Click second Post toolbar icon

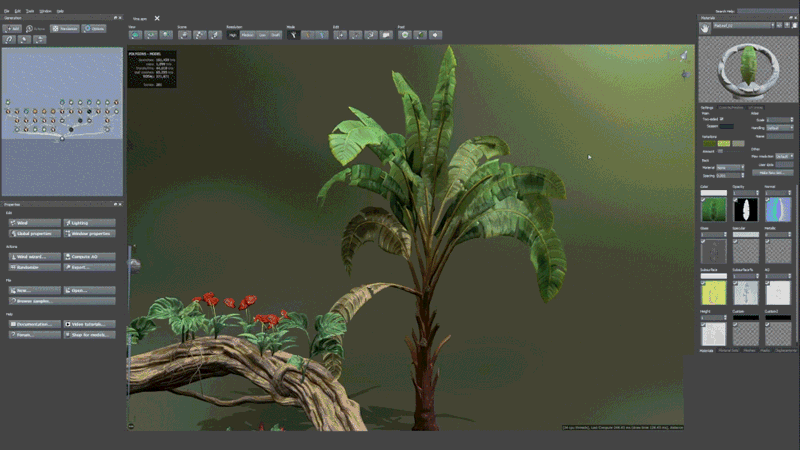pos(420,35)
